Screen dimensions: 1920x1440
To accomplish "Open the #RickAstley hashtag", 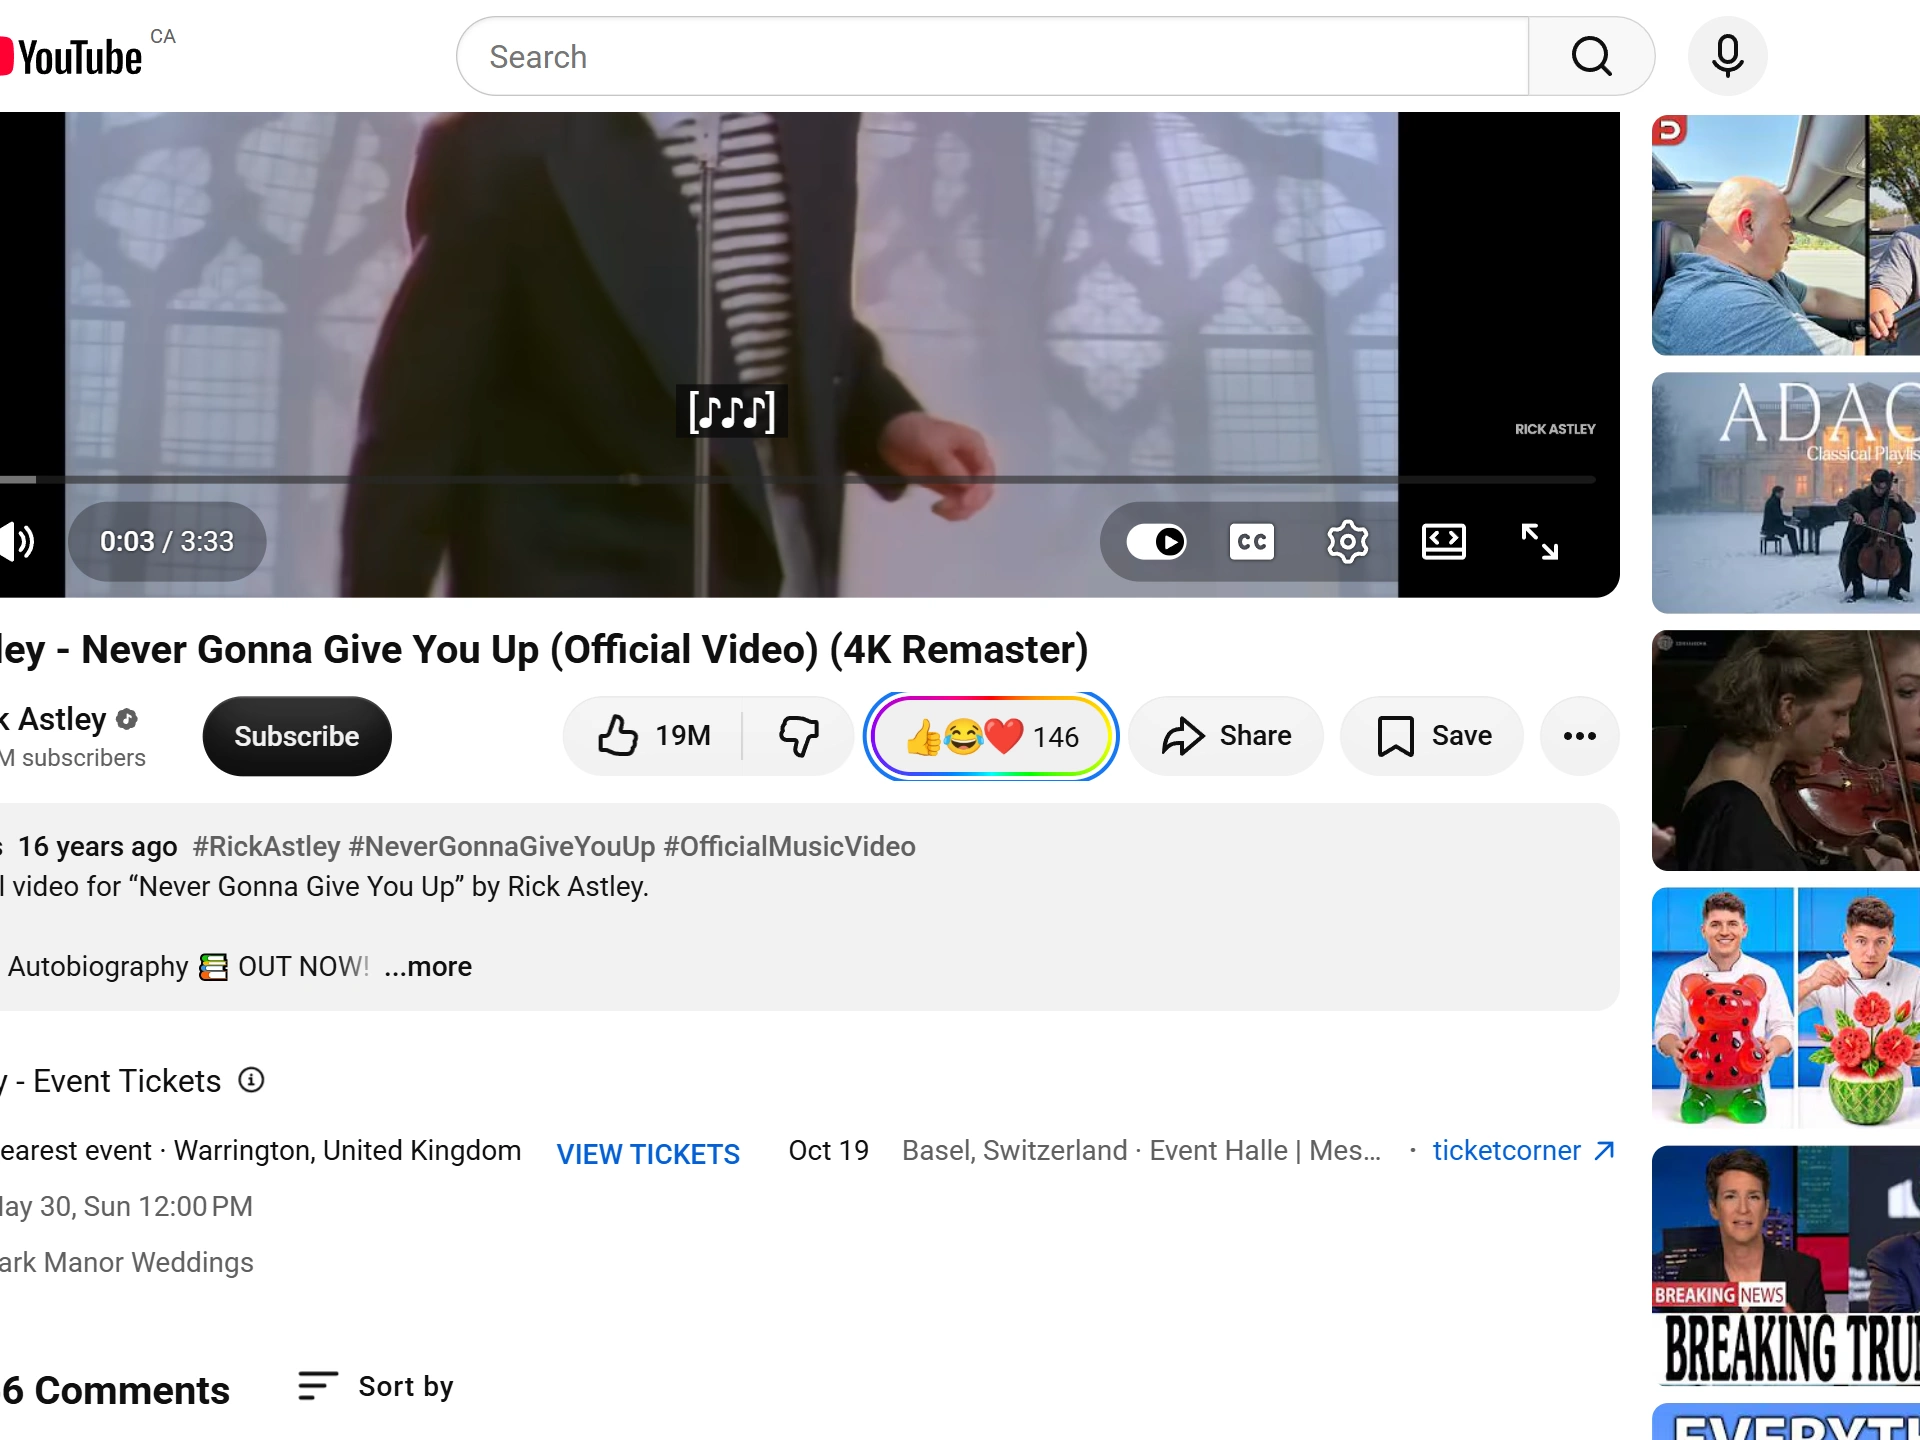I will click(266, 846).
